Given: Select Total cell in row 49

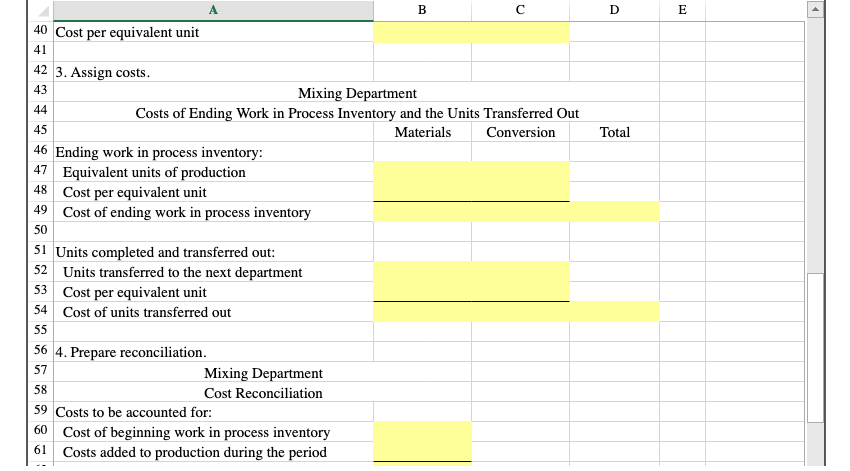Looking at the screenshot, I should pyautogui.click(x=614, y=212).
